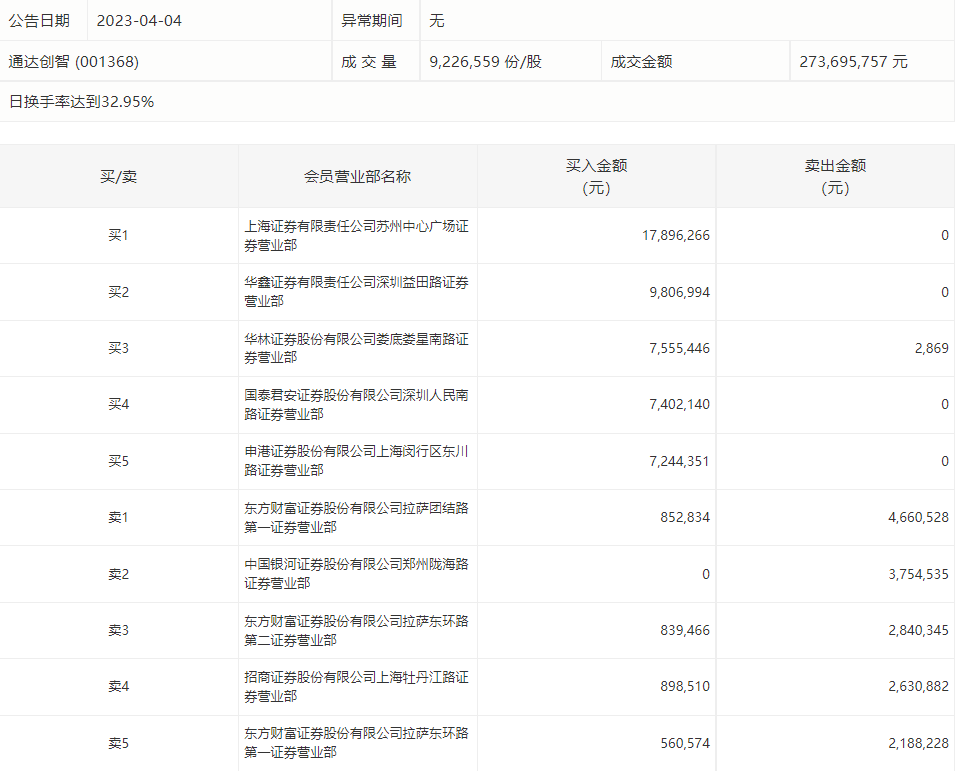Click 华林证券娄底娄星南路证券营业部 name

[x=356, y=348]
